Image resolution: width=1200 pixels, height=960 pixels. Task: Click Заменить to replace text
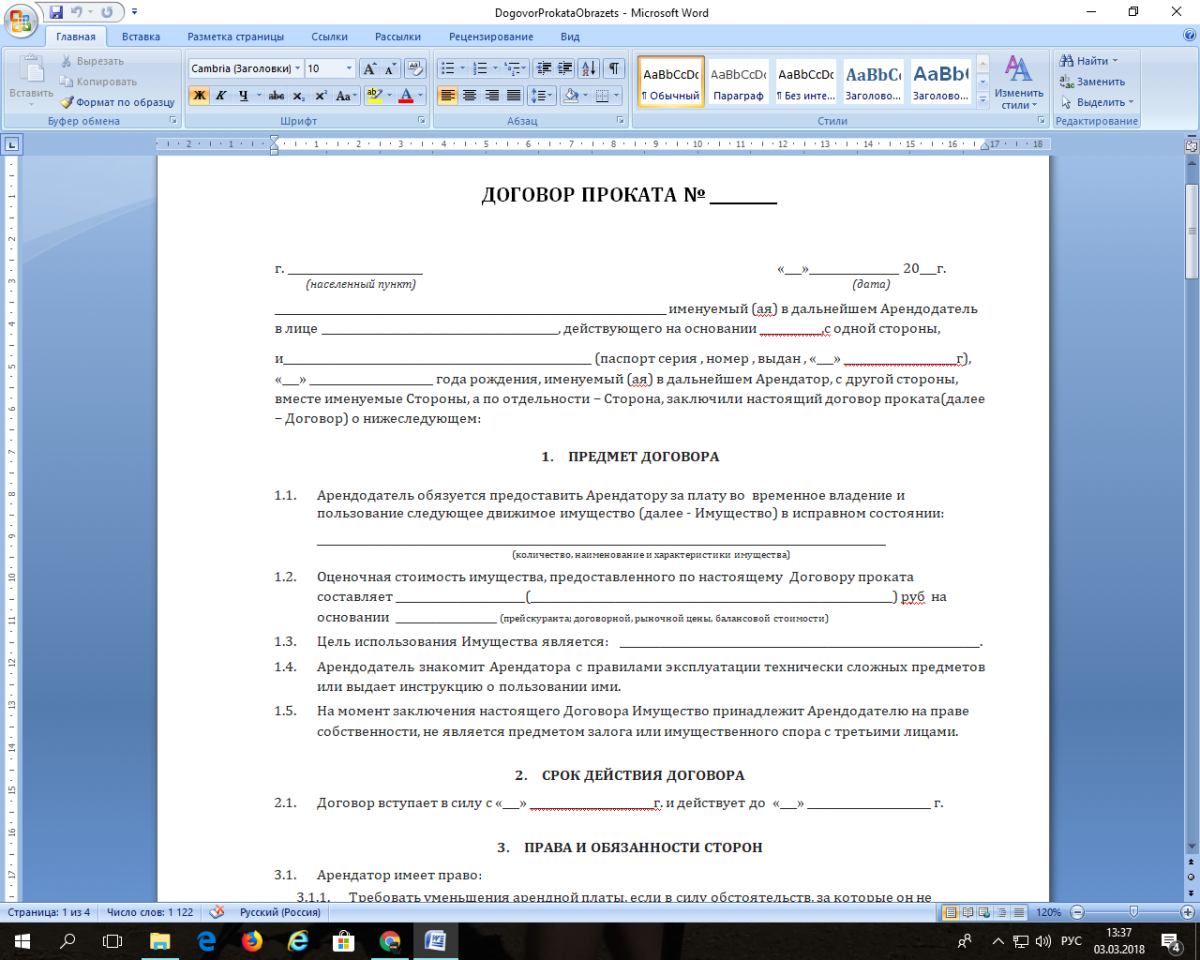coord(1092,82)
